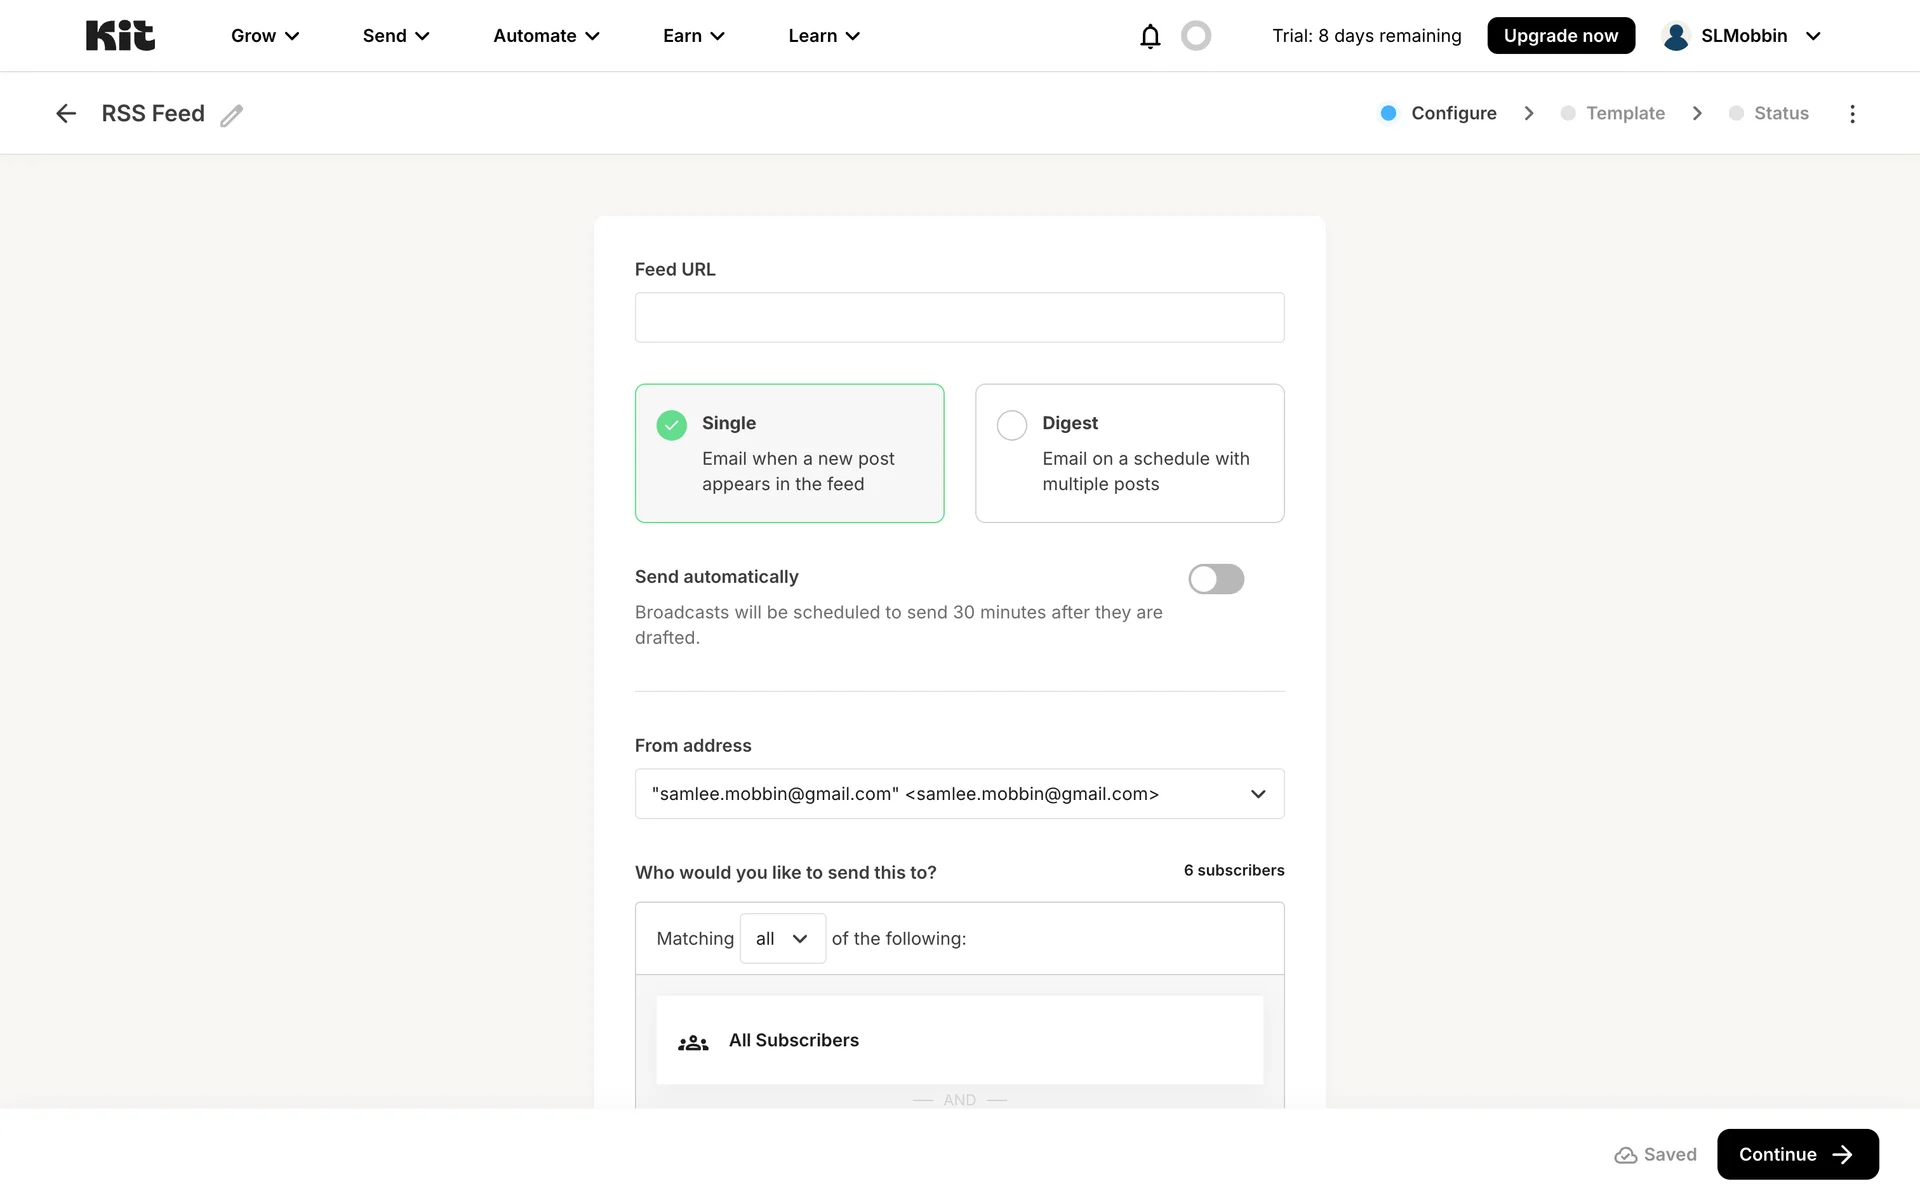Open the From address dropdown
Viewport: 1920px width, 1200px height.
pos(959,794)
